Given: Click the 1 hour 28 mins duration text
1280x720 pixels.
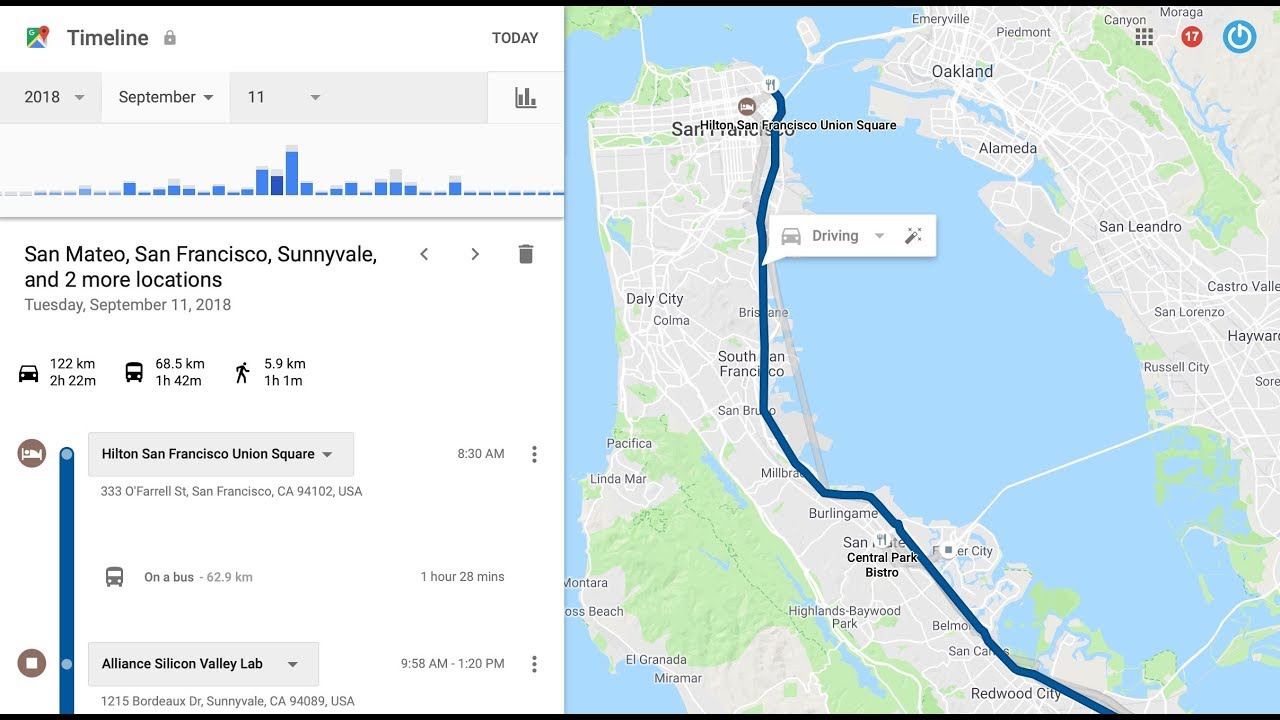Looking at the screenshot, I should (462, 577).
